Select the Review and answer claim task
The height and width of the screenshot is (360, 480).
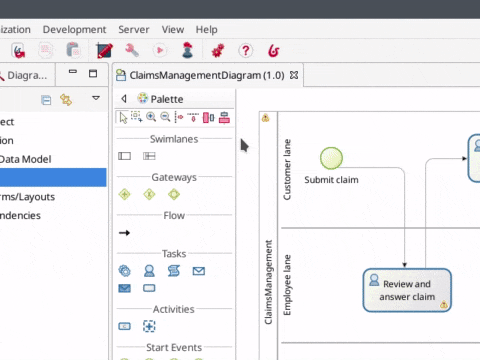(407, 290)
